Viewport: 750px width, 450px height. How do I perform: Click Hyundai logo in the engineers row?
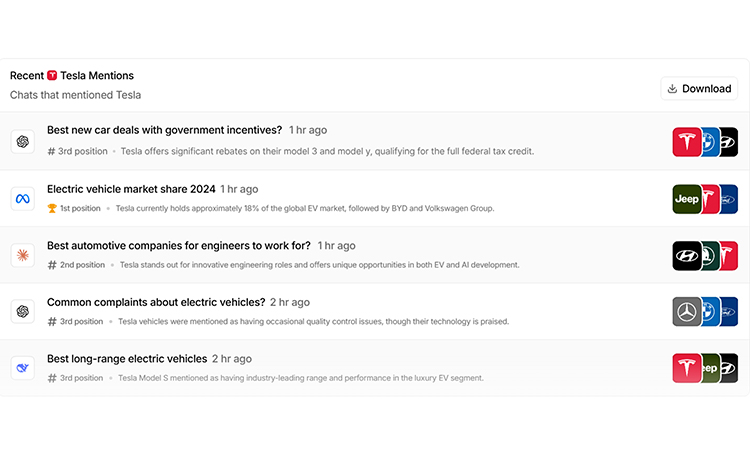pyautogui.click(x=687, y=256)
